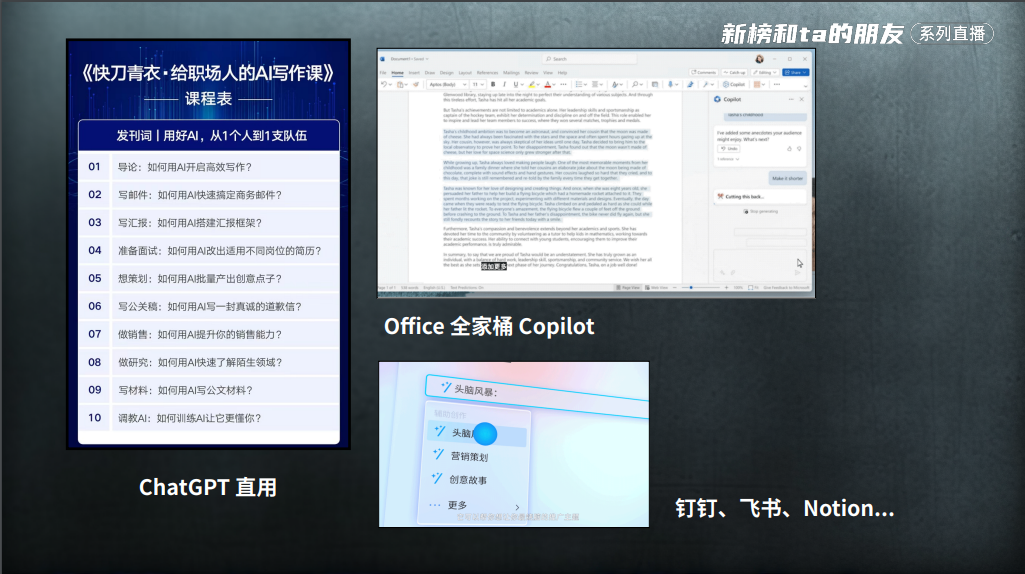The width and height of the screenshot is (1025, 574).
Task: Click course row 02 写邮件
Action: tap(209, 195)
